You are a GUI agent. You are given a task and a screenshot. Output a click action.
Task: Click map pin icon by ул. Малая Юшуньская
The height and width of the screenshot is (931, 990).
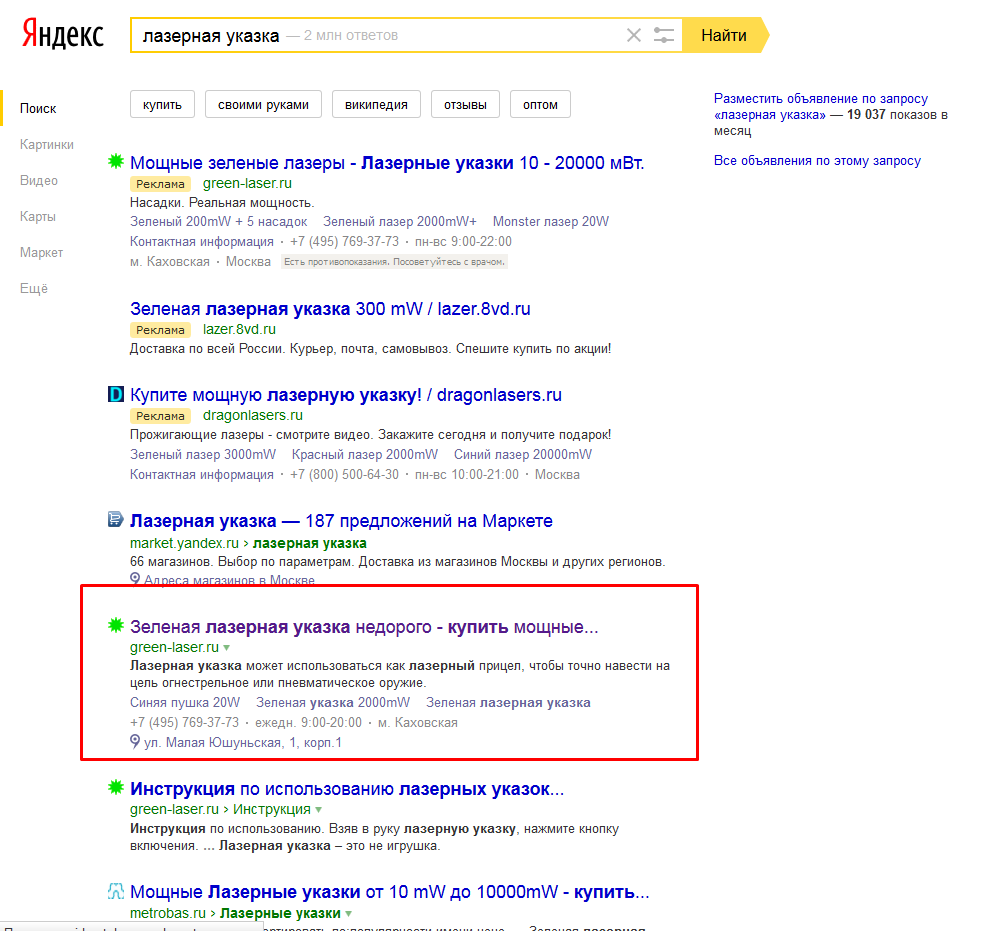(134, 741)
